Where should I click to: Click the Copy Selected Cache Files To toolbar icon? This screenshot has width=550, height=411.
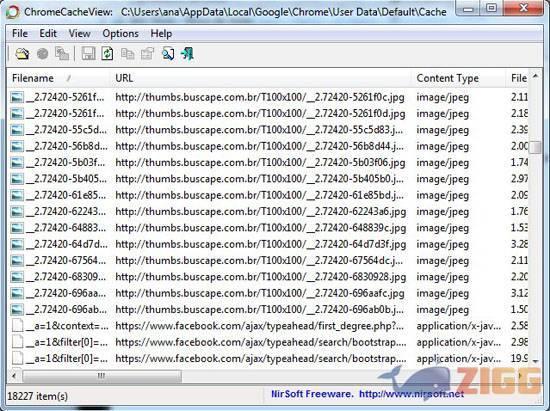pyautogui.click(x=62, y=54)
